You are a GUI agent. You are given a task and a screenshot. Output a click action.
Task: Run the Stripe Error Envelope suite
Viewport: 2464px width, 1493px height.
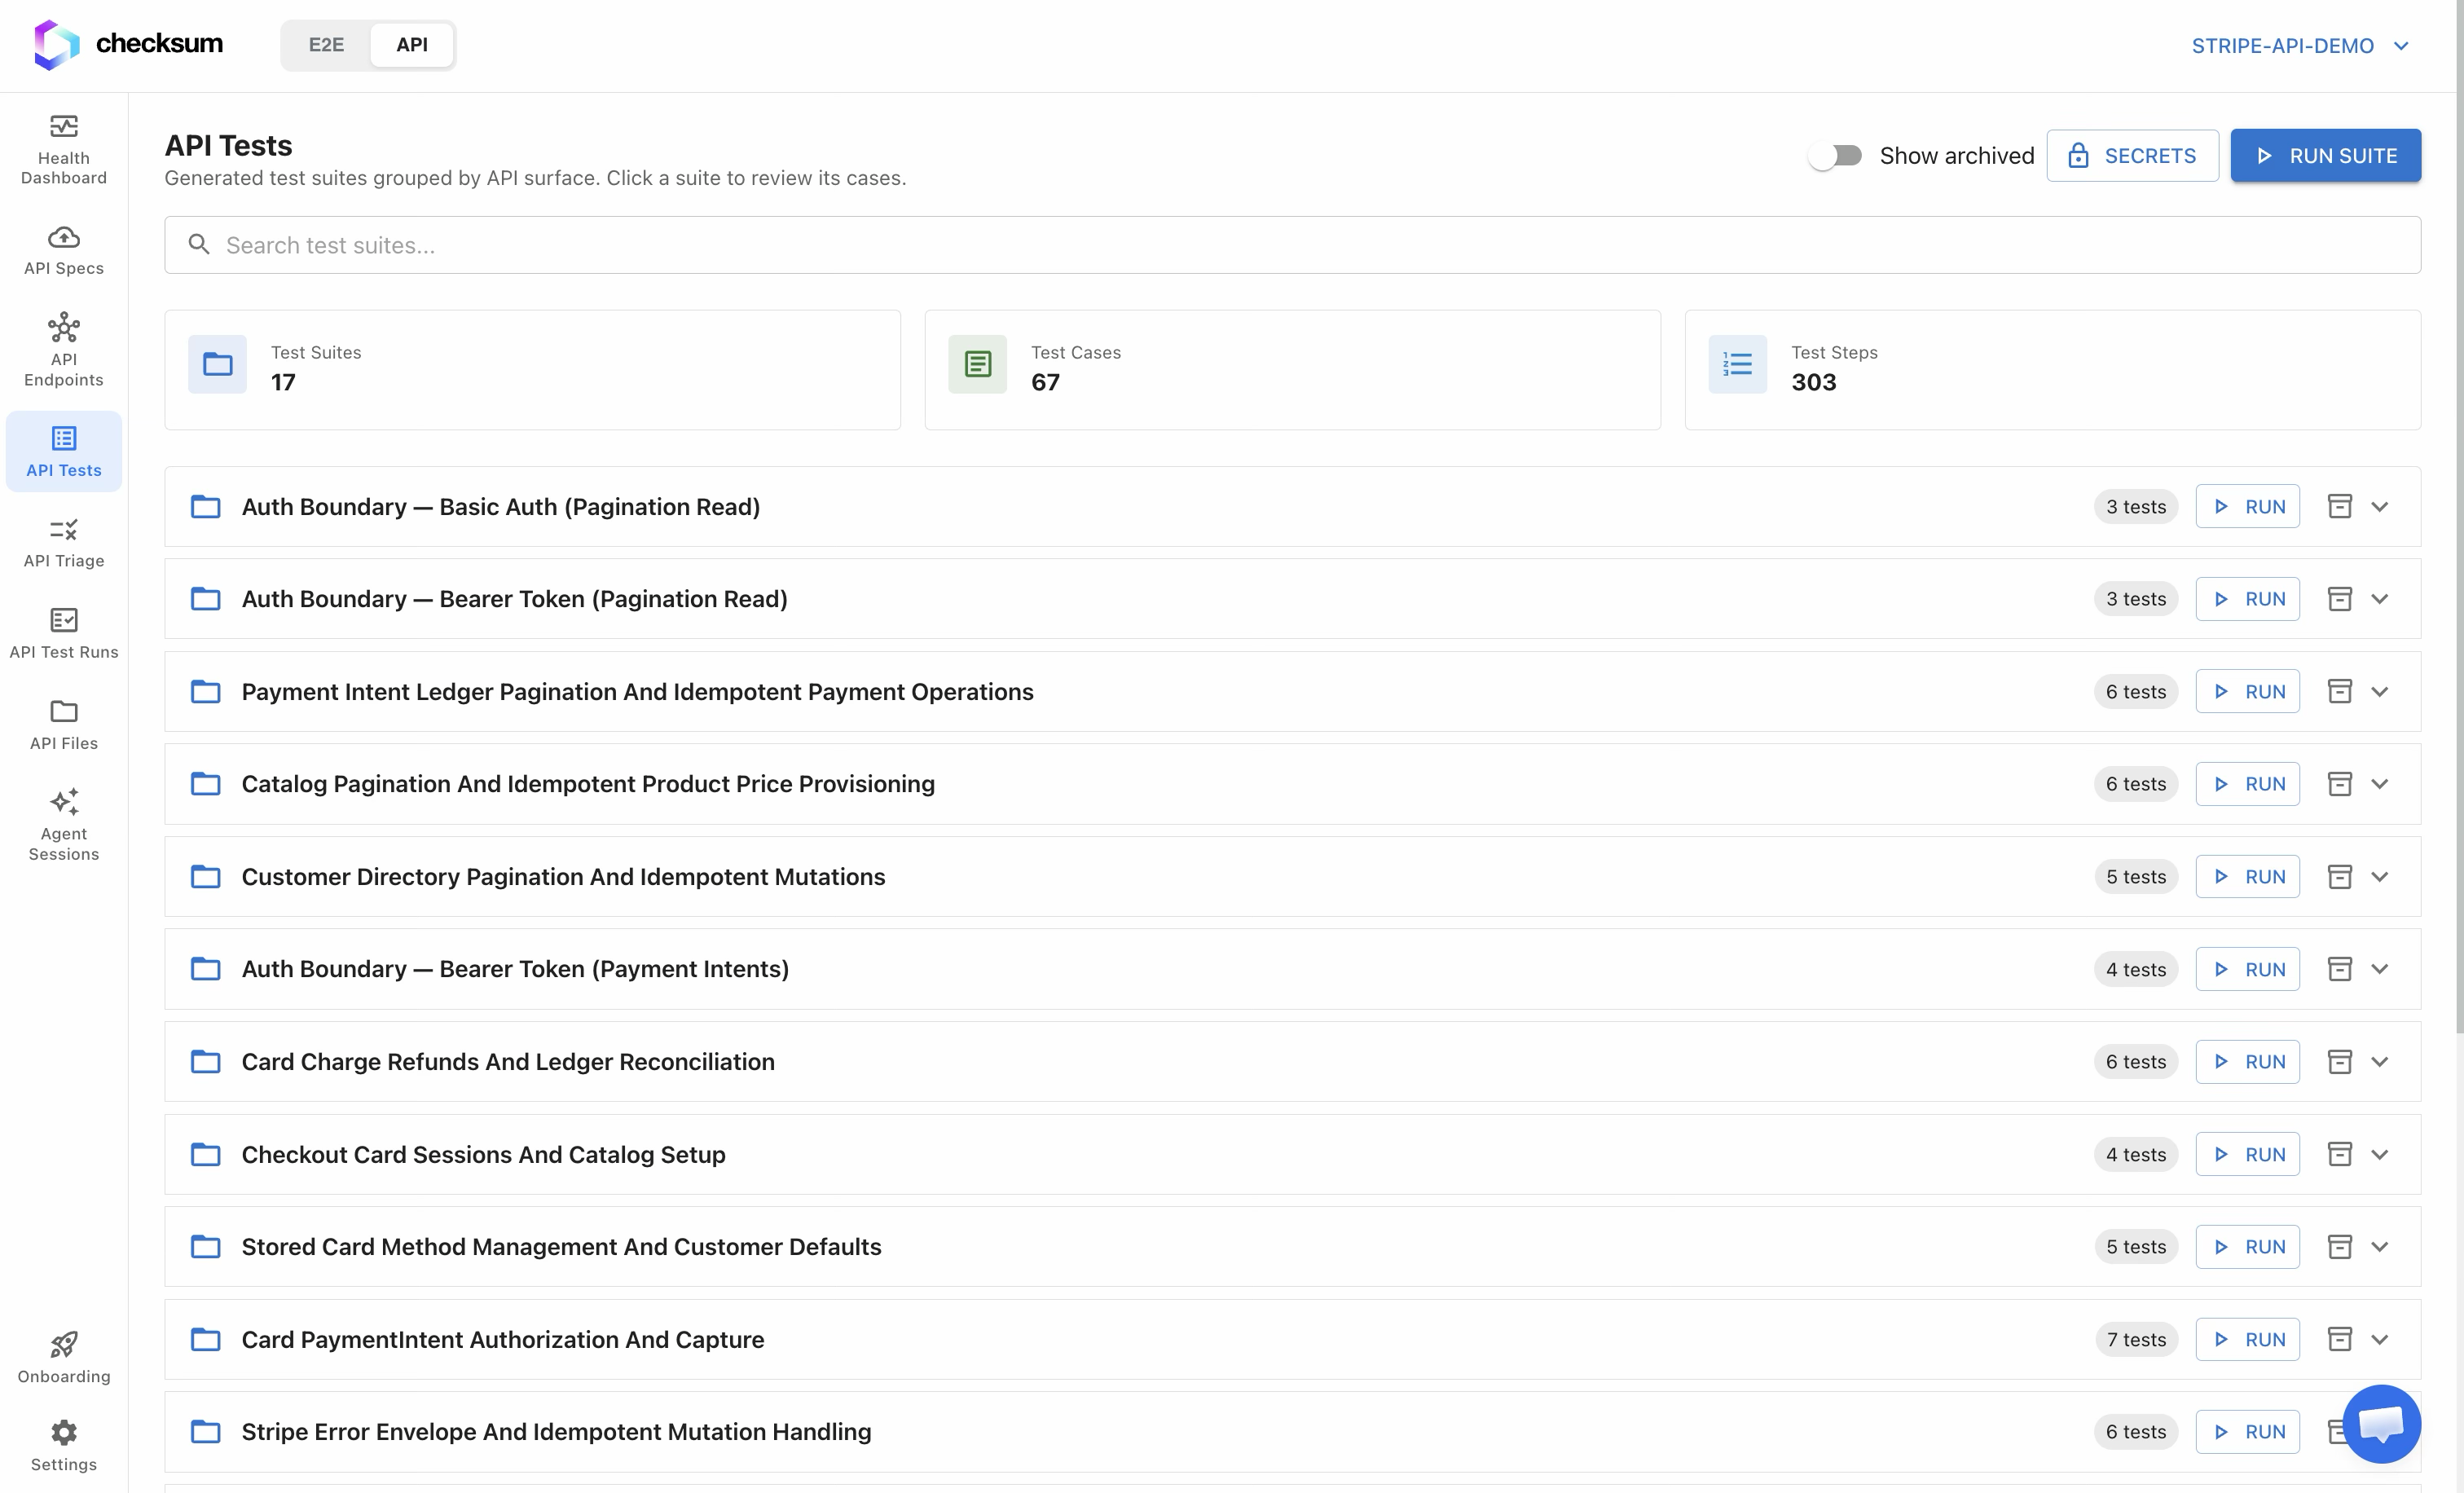[2247, 1431]
